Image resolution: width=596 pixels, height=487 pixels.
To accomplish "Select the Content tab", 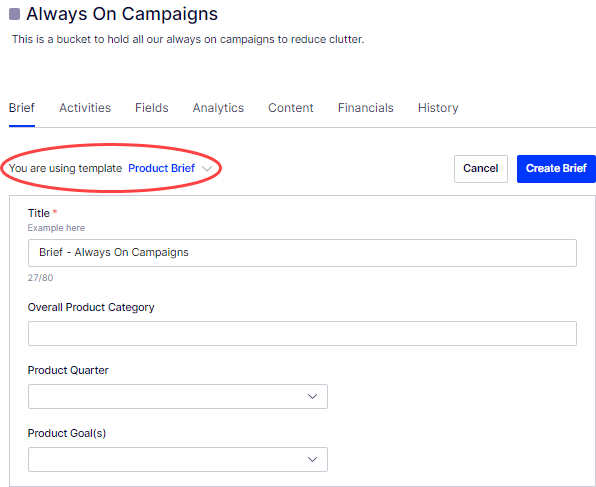I will click(291, 108).
